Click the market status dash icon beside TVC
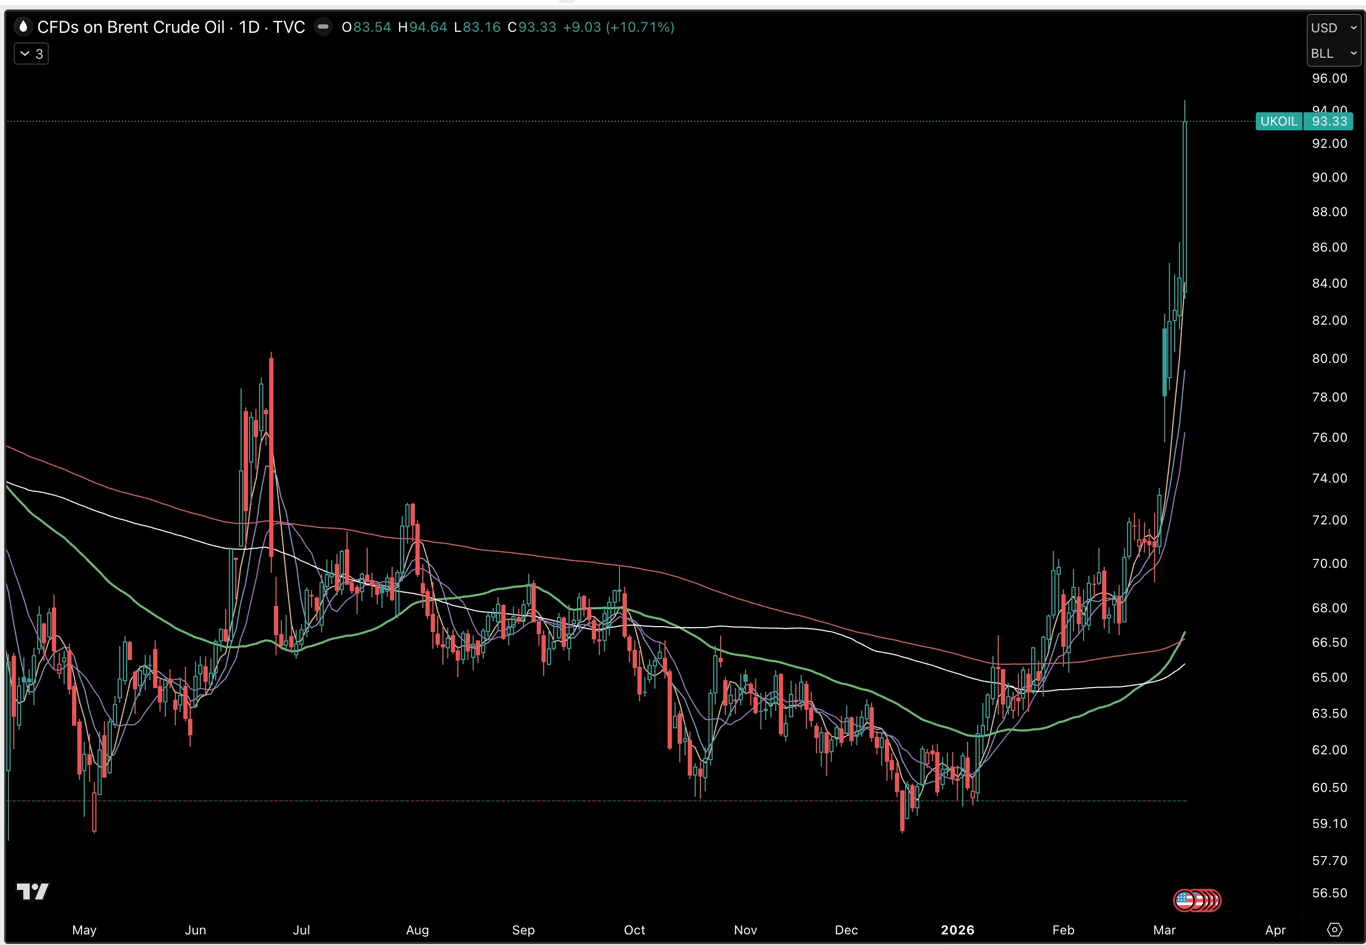The height and width of the screenshot is (945, 1366). point(323,27)
